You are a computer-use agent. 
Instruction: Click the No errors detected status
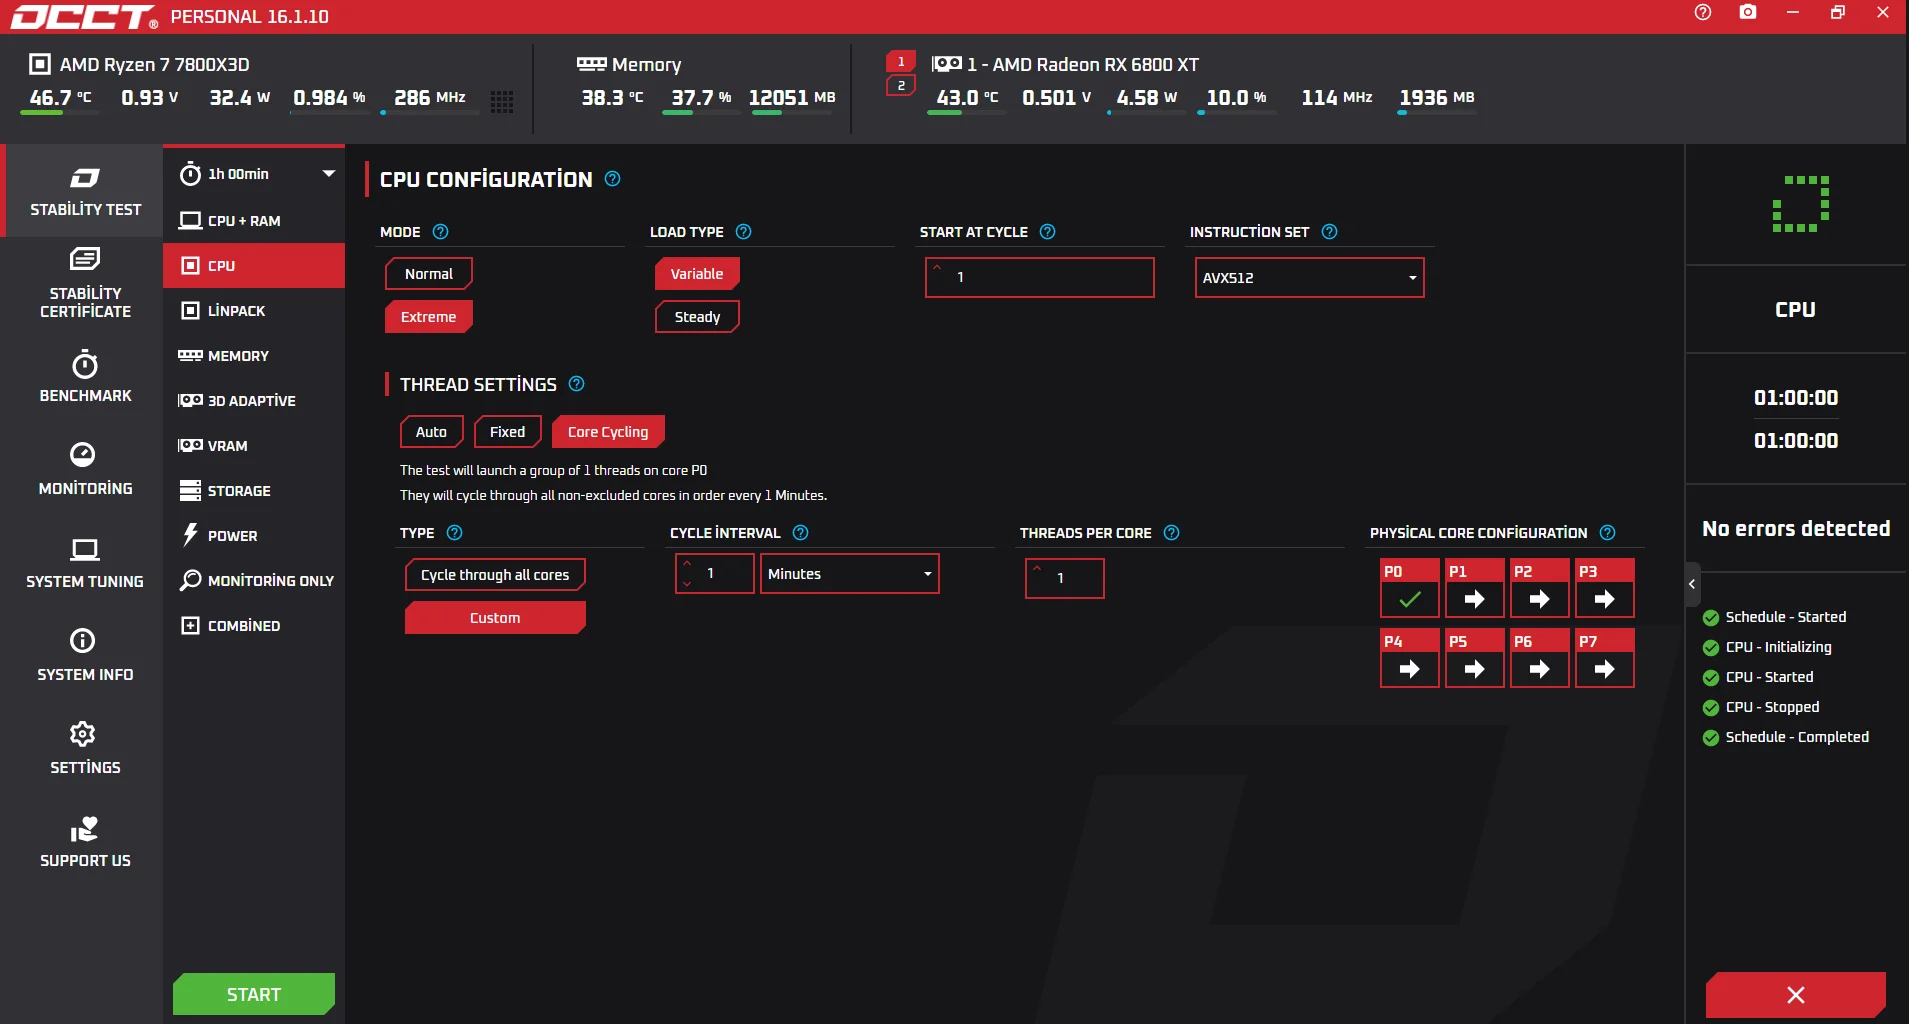pyautogui.click(x=1796, y=529)
